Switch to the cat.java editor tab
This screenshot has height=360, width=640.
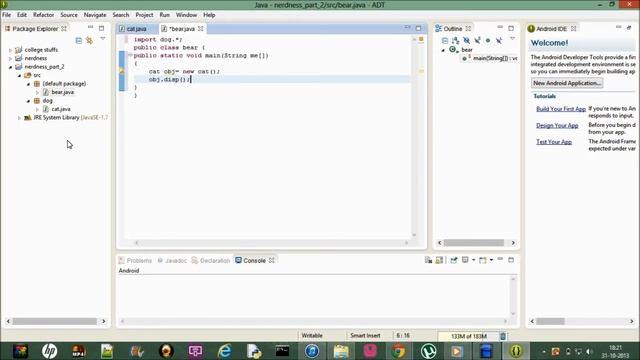click(136, 29)
